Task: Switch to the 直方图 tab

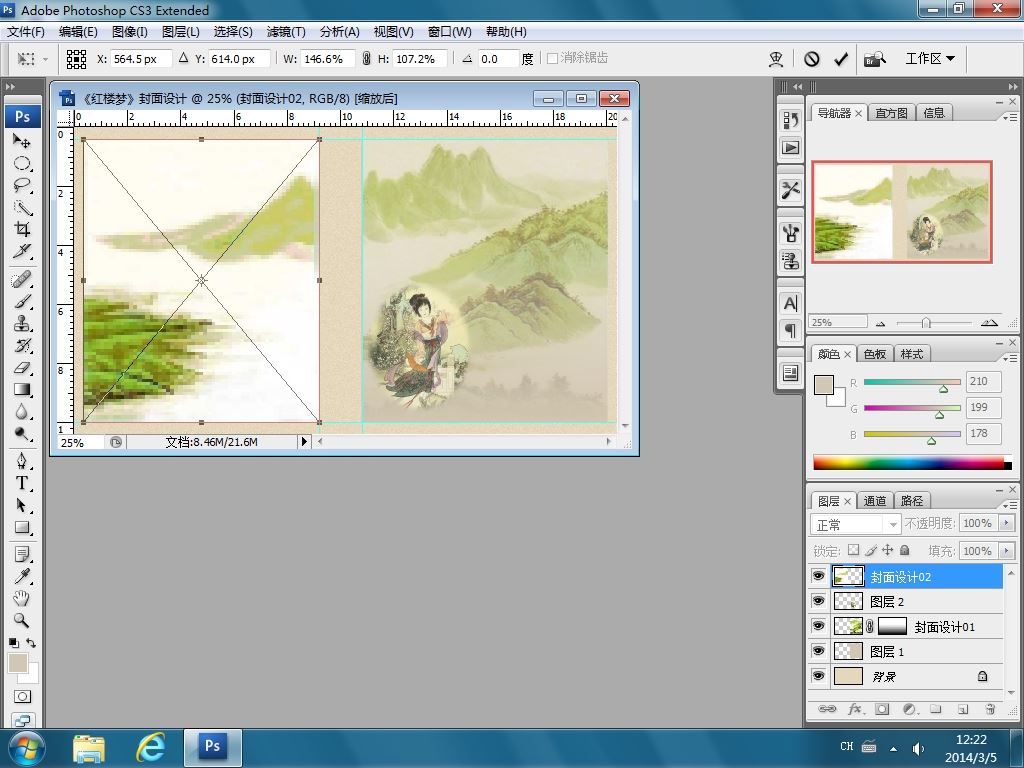Action: 891,113
